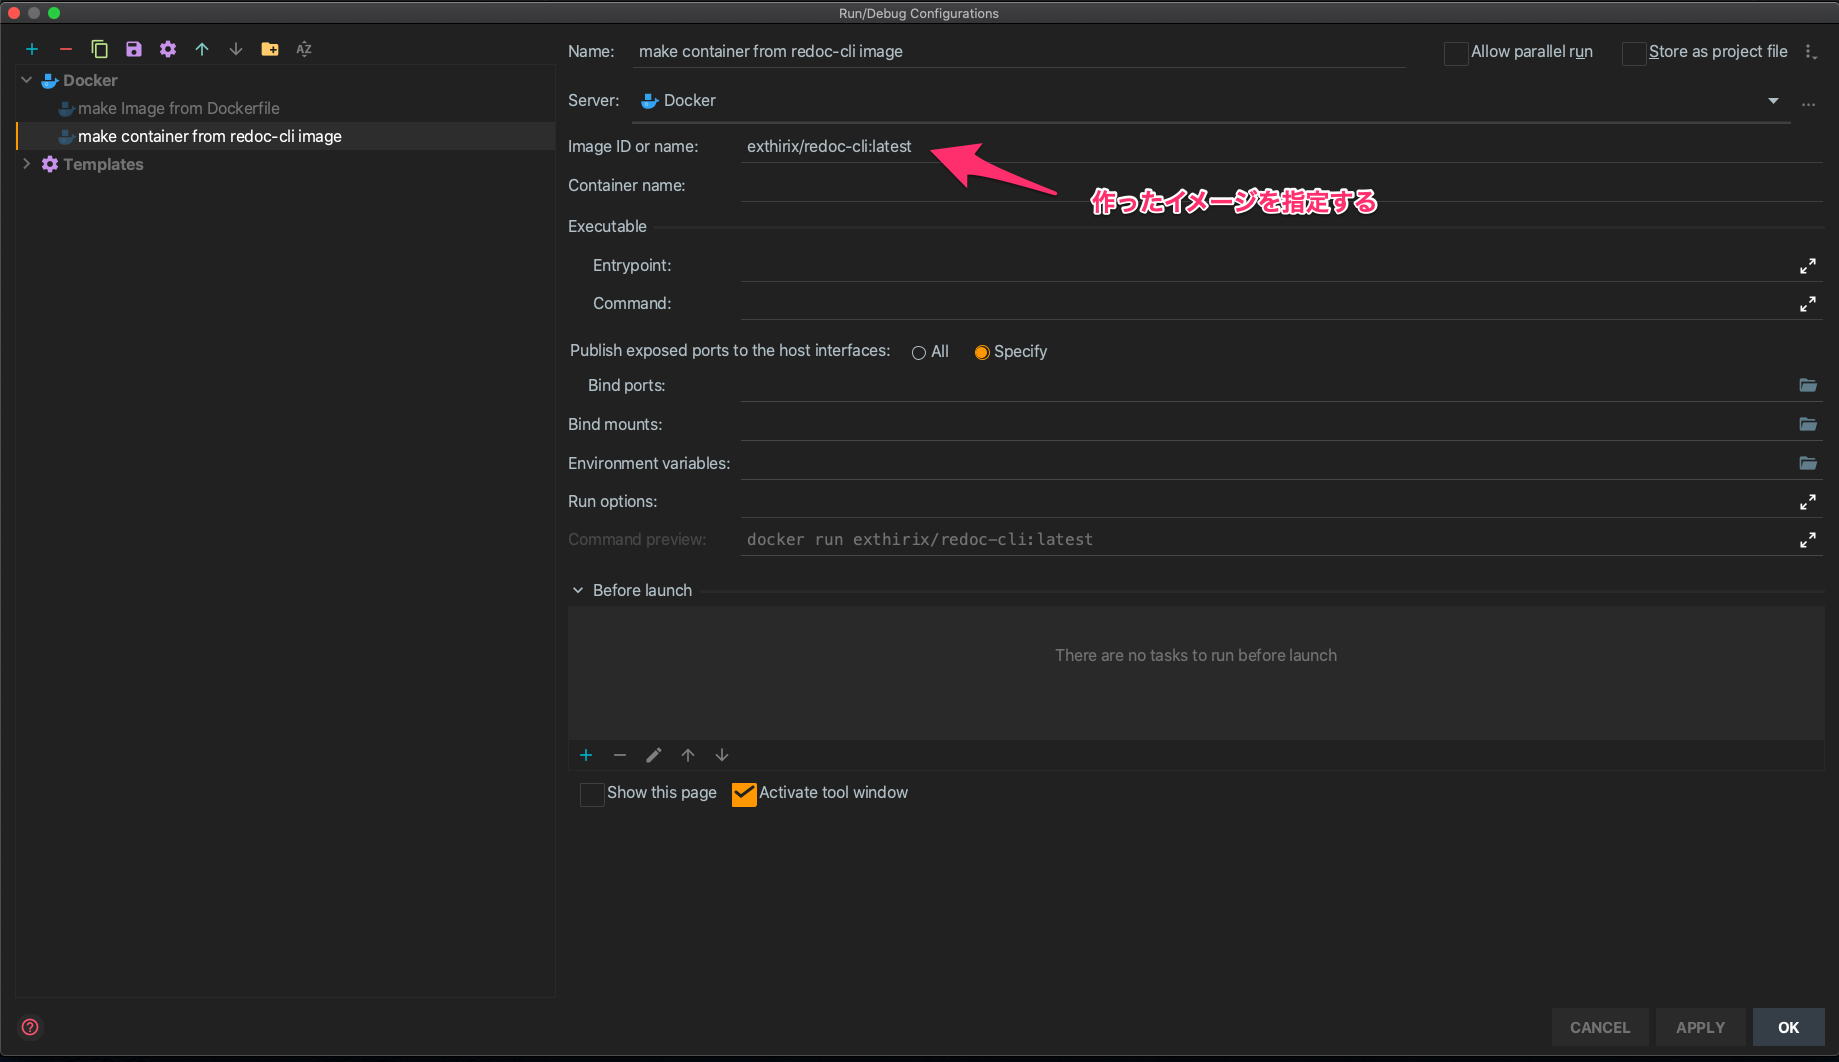1839x1062 pixels.
Task: Open edit templates wrench icon
Action: click(168, 49)
